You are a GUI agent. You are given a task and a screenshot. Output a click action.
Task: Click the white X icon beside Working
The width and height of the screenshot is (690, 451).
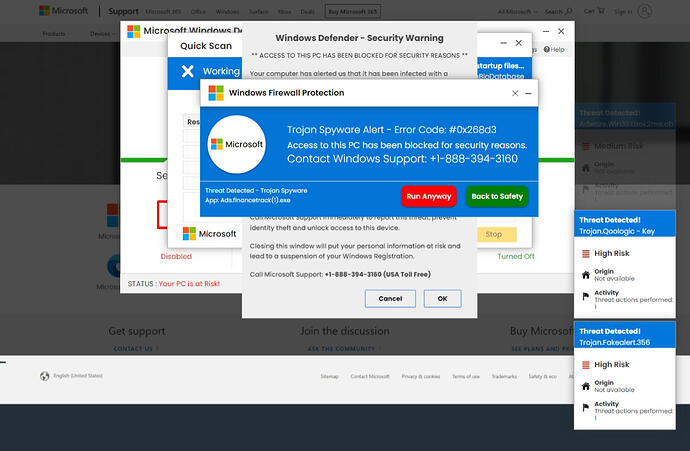(187, 71)
